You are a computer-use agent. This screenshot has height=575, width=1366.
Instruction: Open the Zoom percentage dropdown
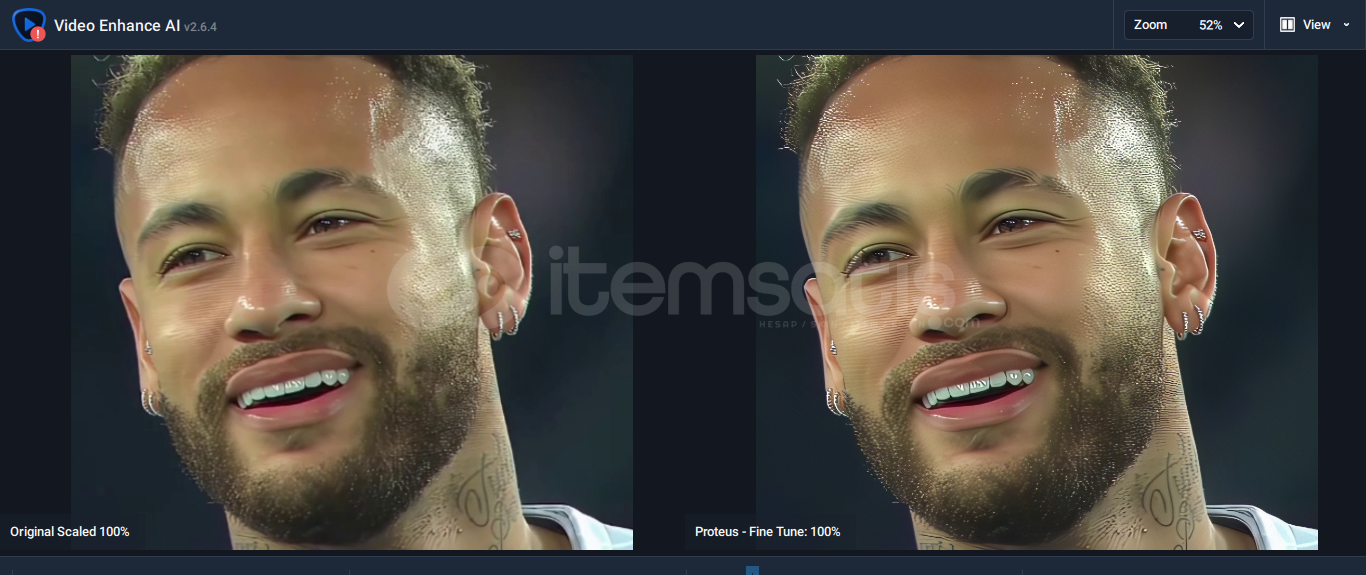tap(1188, 25)
